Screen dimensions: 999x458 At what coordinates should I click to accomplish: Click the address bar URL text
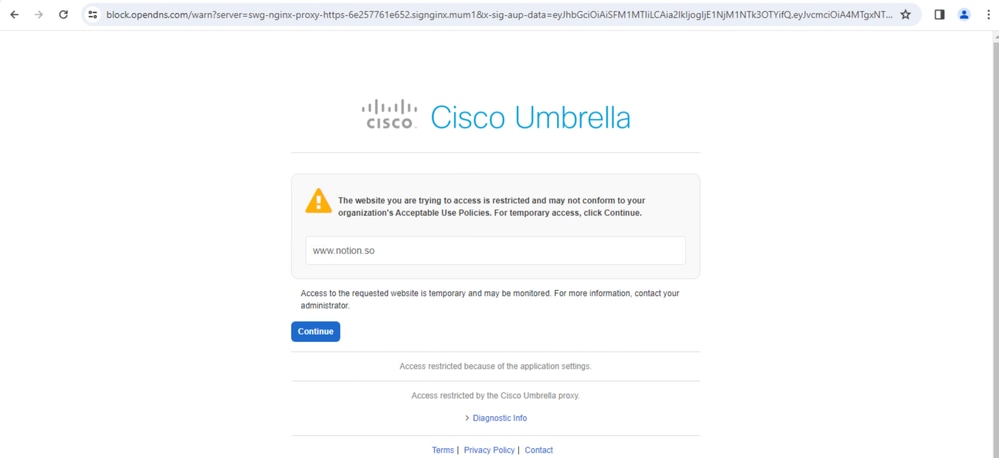point(499,14)
